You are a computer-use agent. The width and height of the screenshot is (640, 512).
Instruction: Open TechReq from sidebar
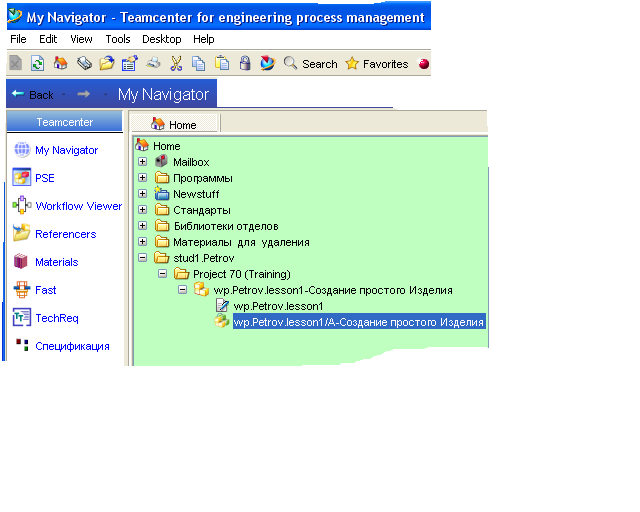click(x=57, y=318)
